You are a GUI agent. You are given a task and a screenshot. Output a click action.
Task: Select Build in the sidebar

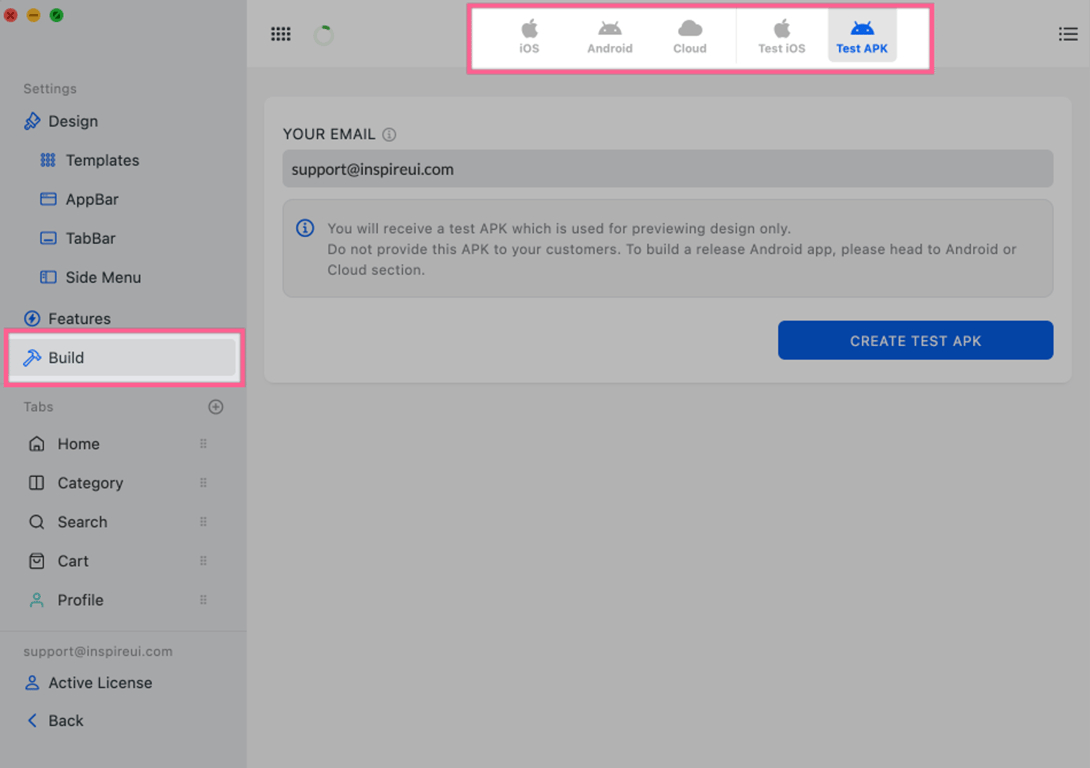[123, 357]
